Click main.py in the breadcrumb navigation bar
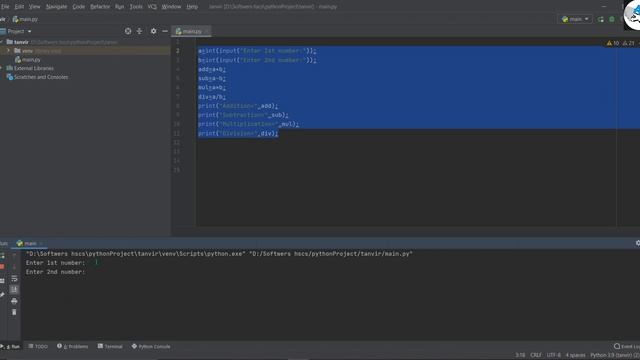 tap(25, 19)
